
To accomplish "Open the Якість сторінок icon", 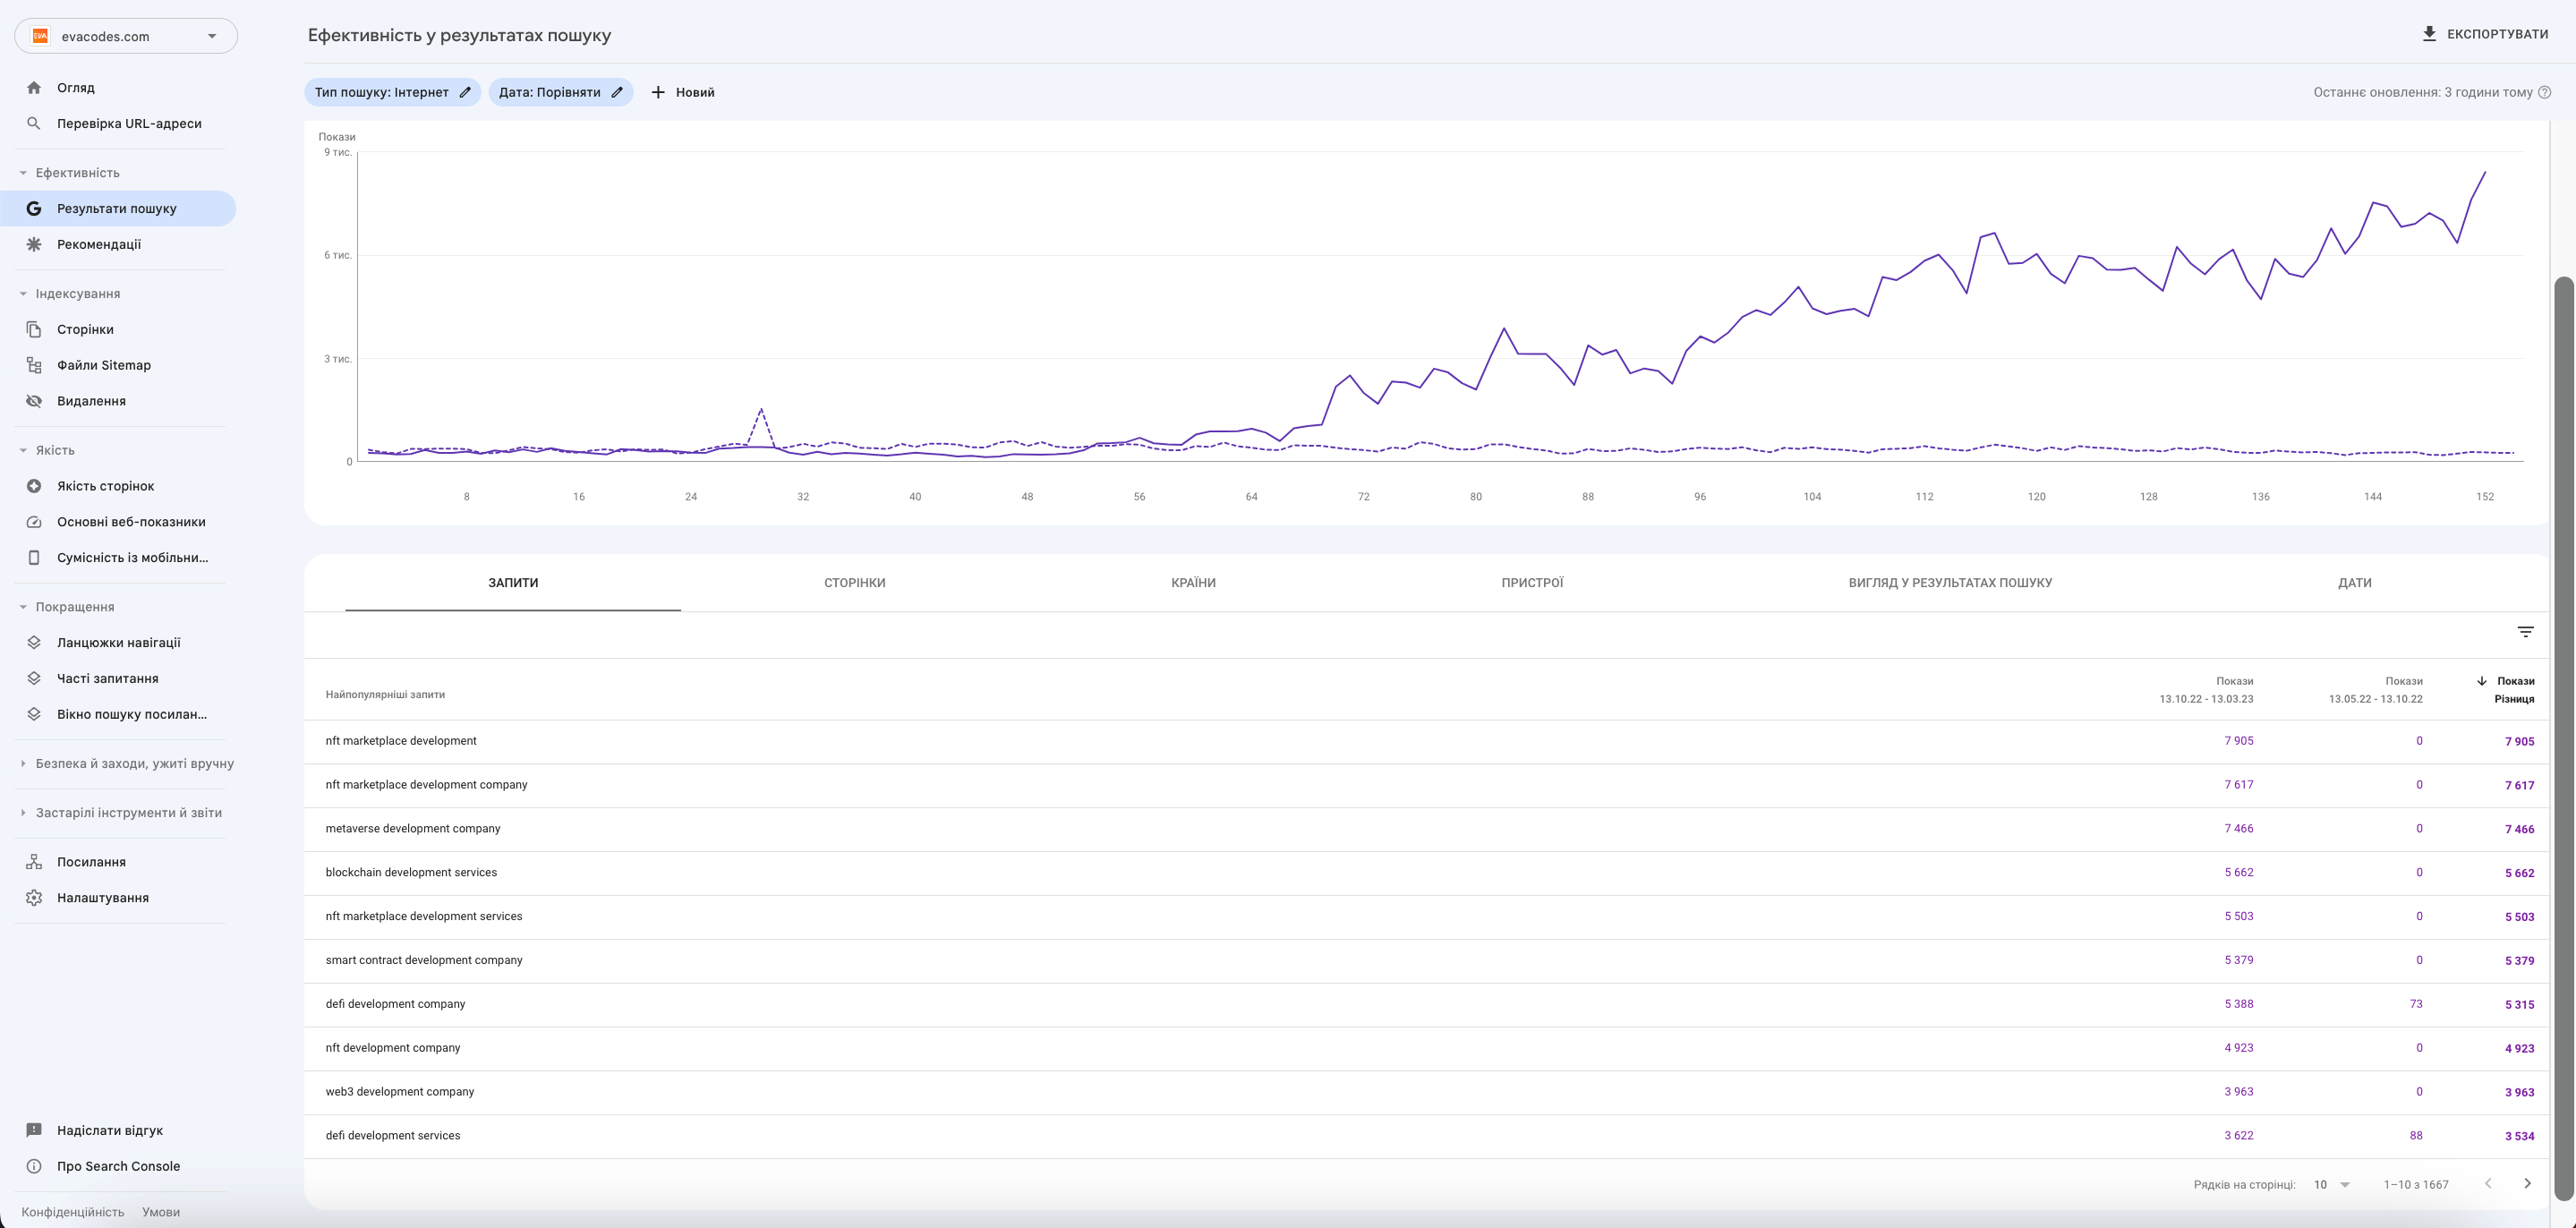I will [34, 486].
